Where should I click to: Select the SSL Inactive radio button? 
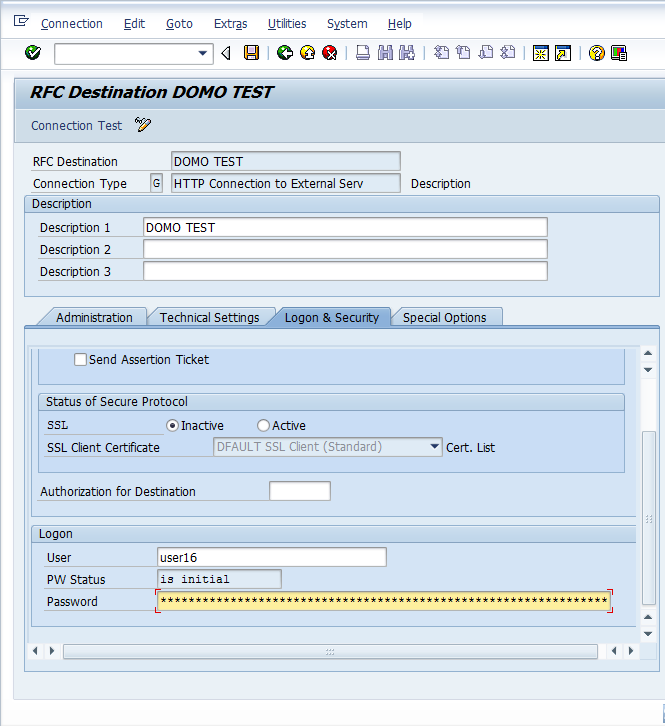point(172,426)
